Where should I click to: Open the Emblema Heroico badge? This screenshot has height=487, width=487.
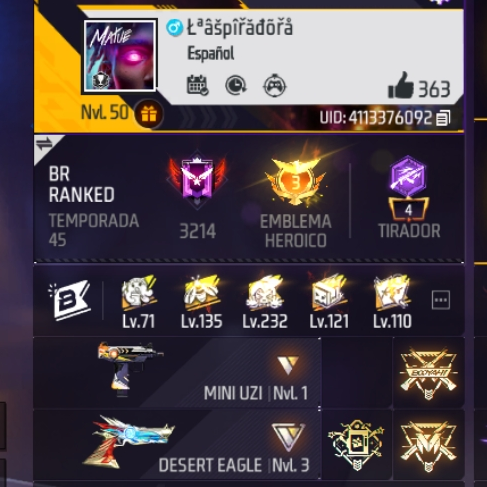[295, 199]
